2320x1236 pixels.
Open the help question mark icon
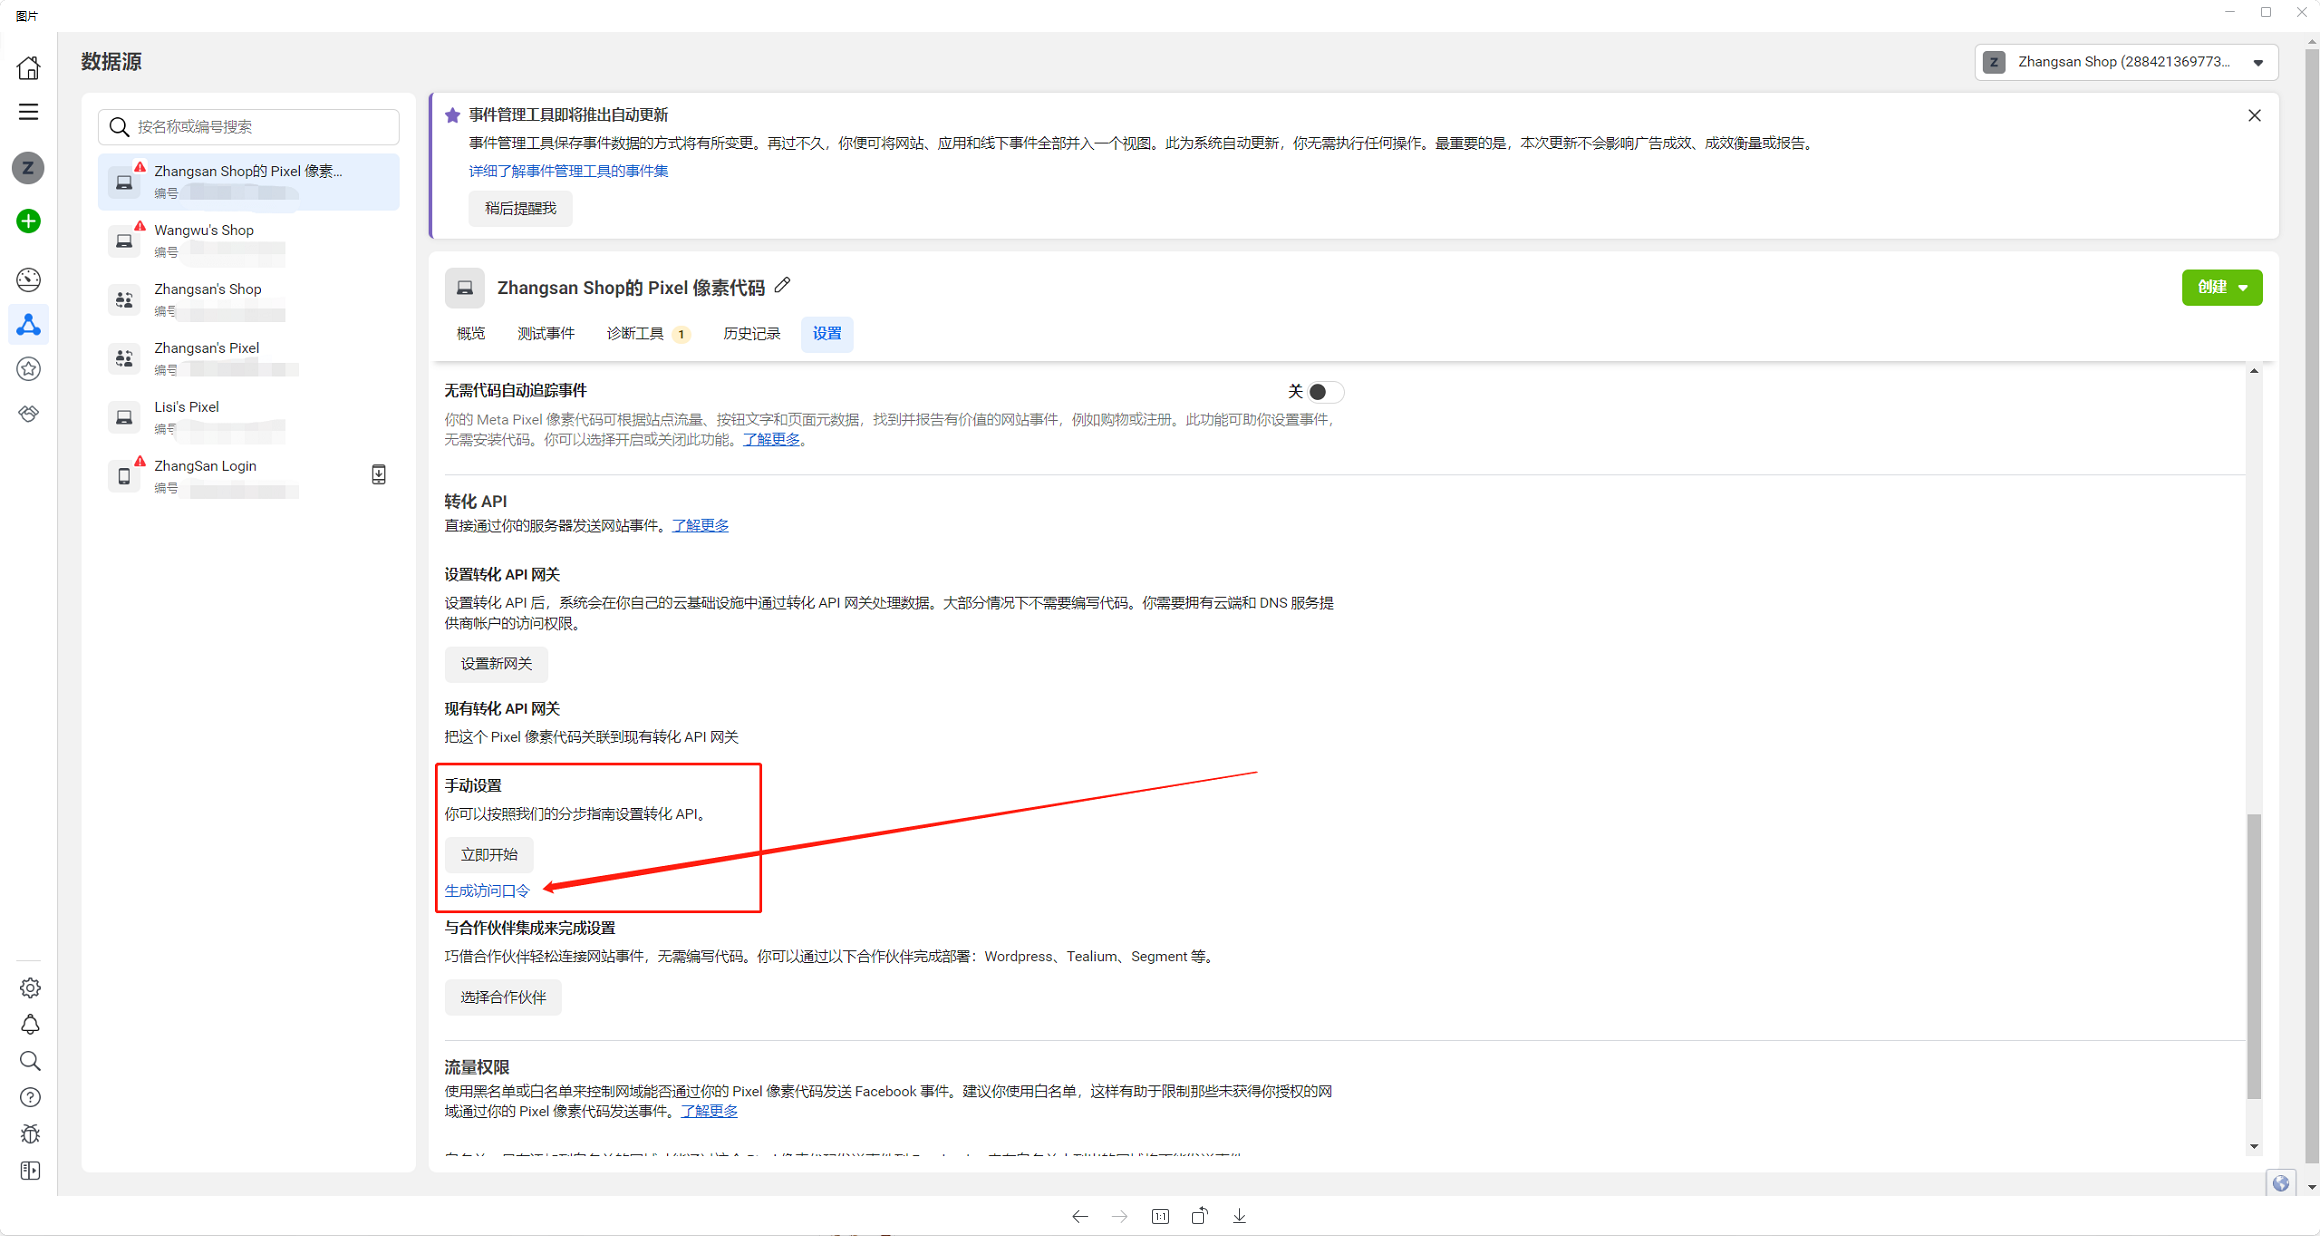point(30,1098)
